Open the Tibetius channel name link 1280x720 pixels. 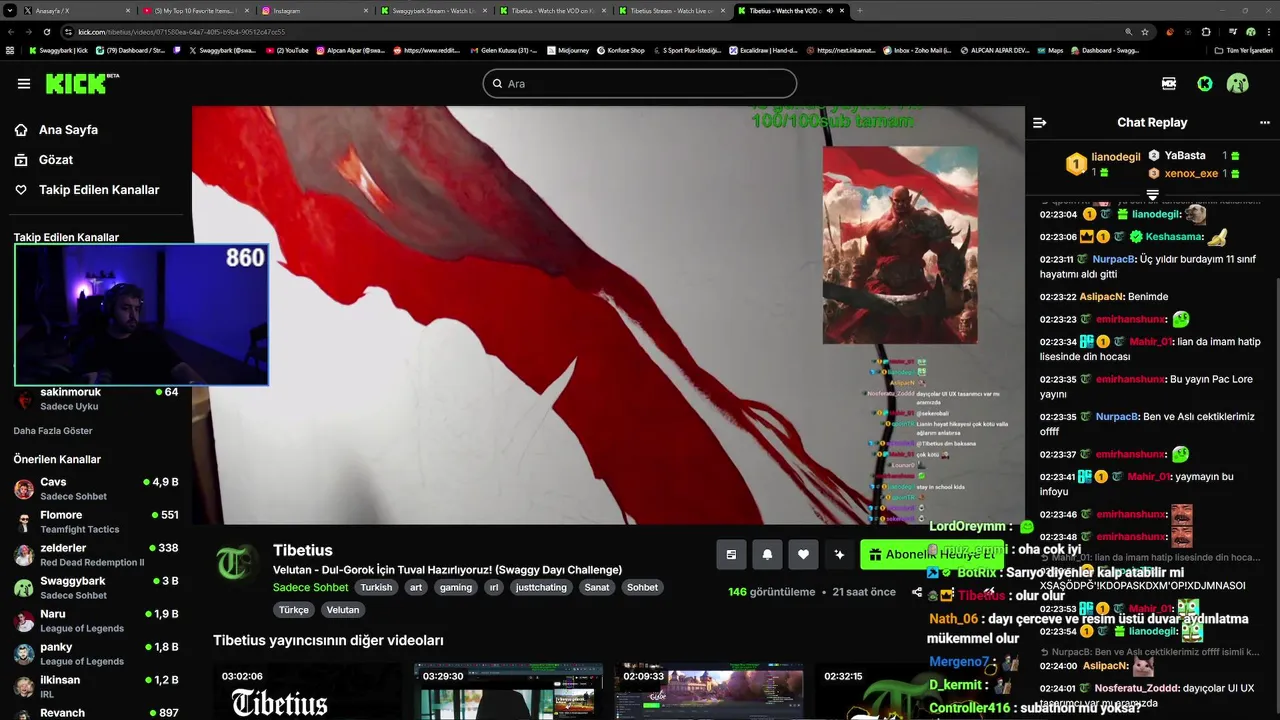(x=303, y=551)
